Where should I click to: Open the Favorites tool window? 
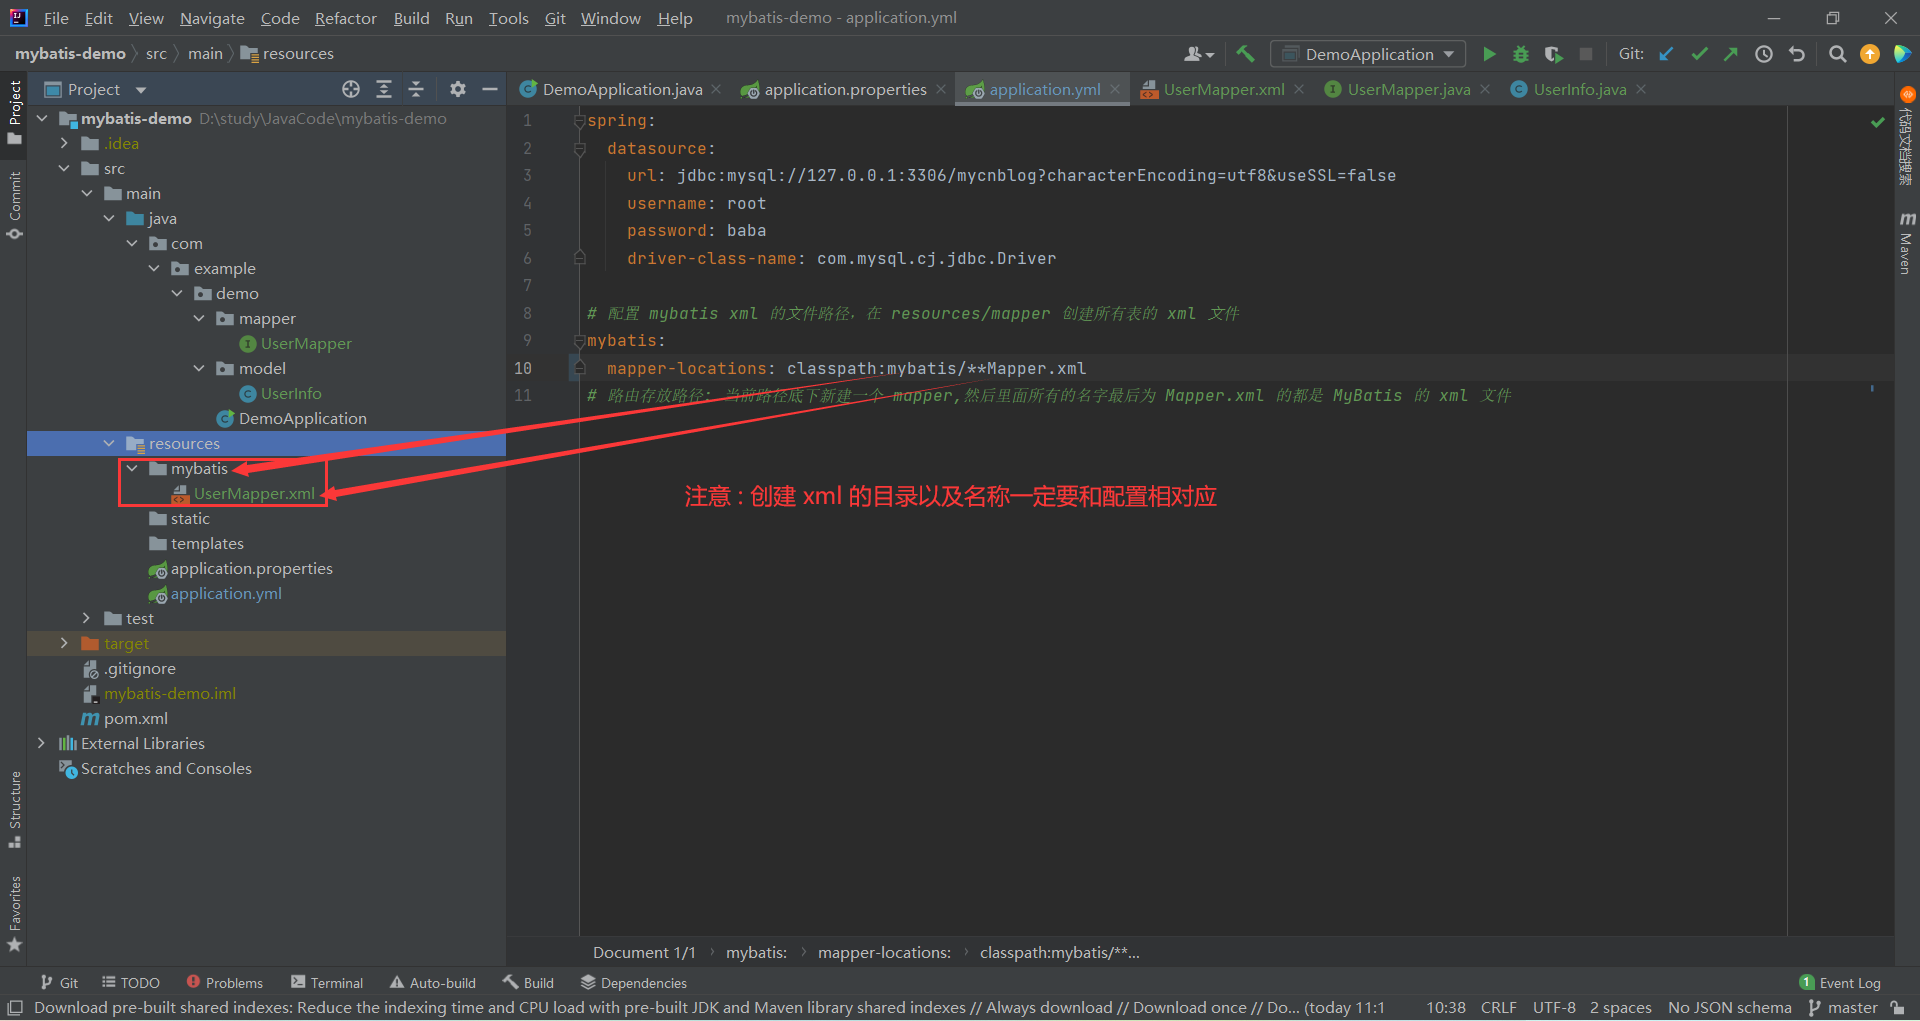click(x=14, y=913)
